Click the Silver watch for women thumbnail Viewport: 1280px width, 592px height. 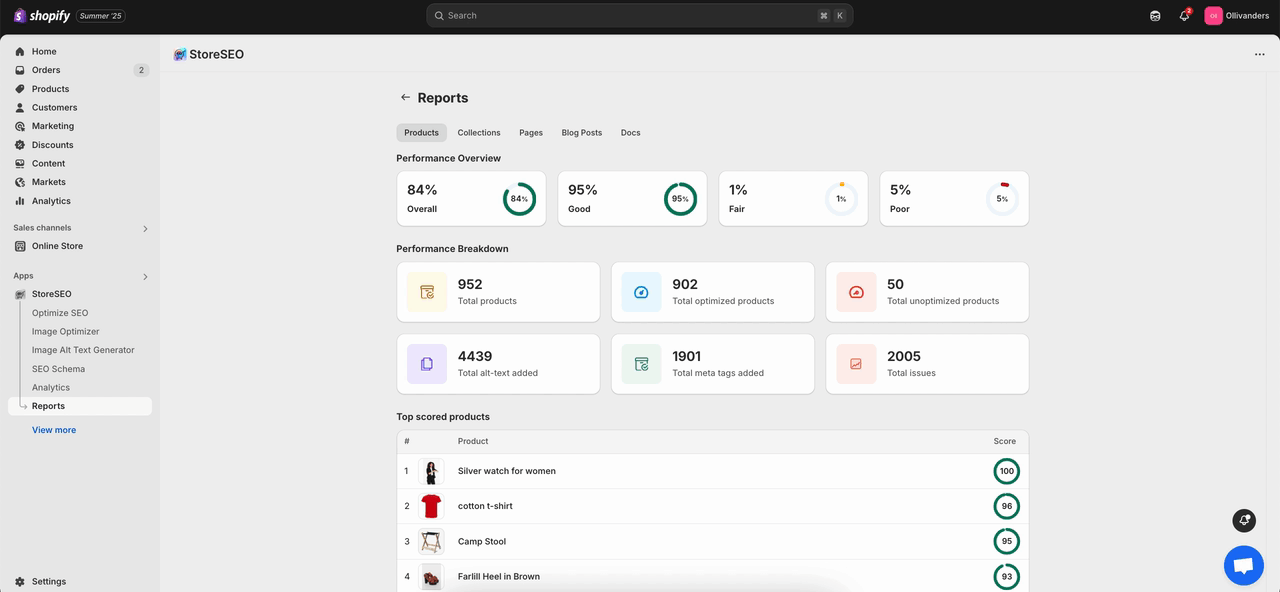click(431, 471)
